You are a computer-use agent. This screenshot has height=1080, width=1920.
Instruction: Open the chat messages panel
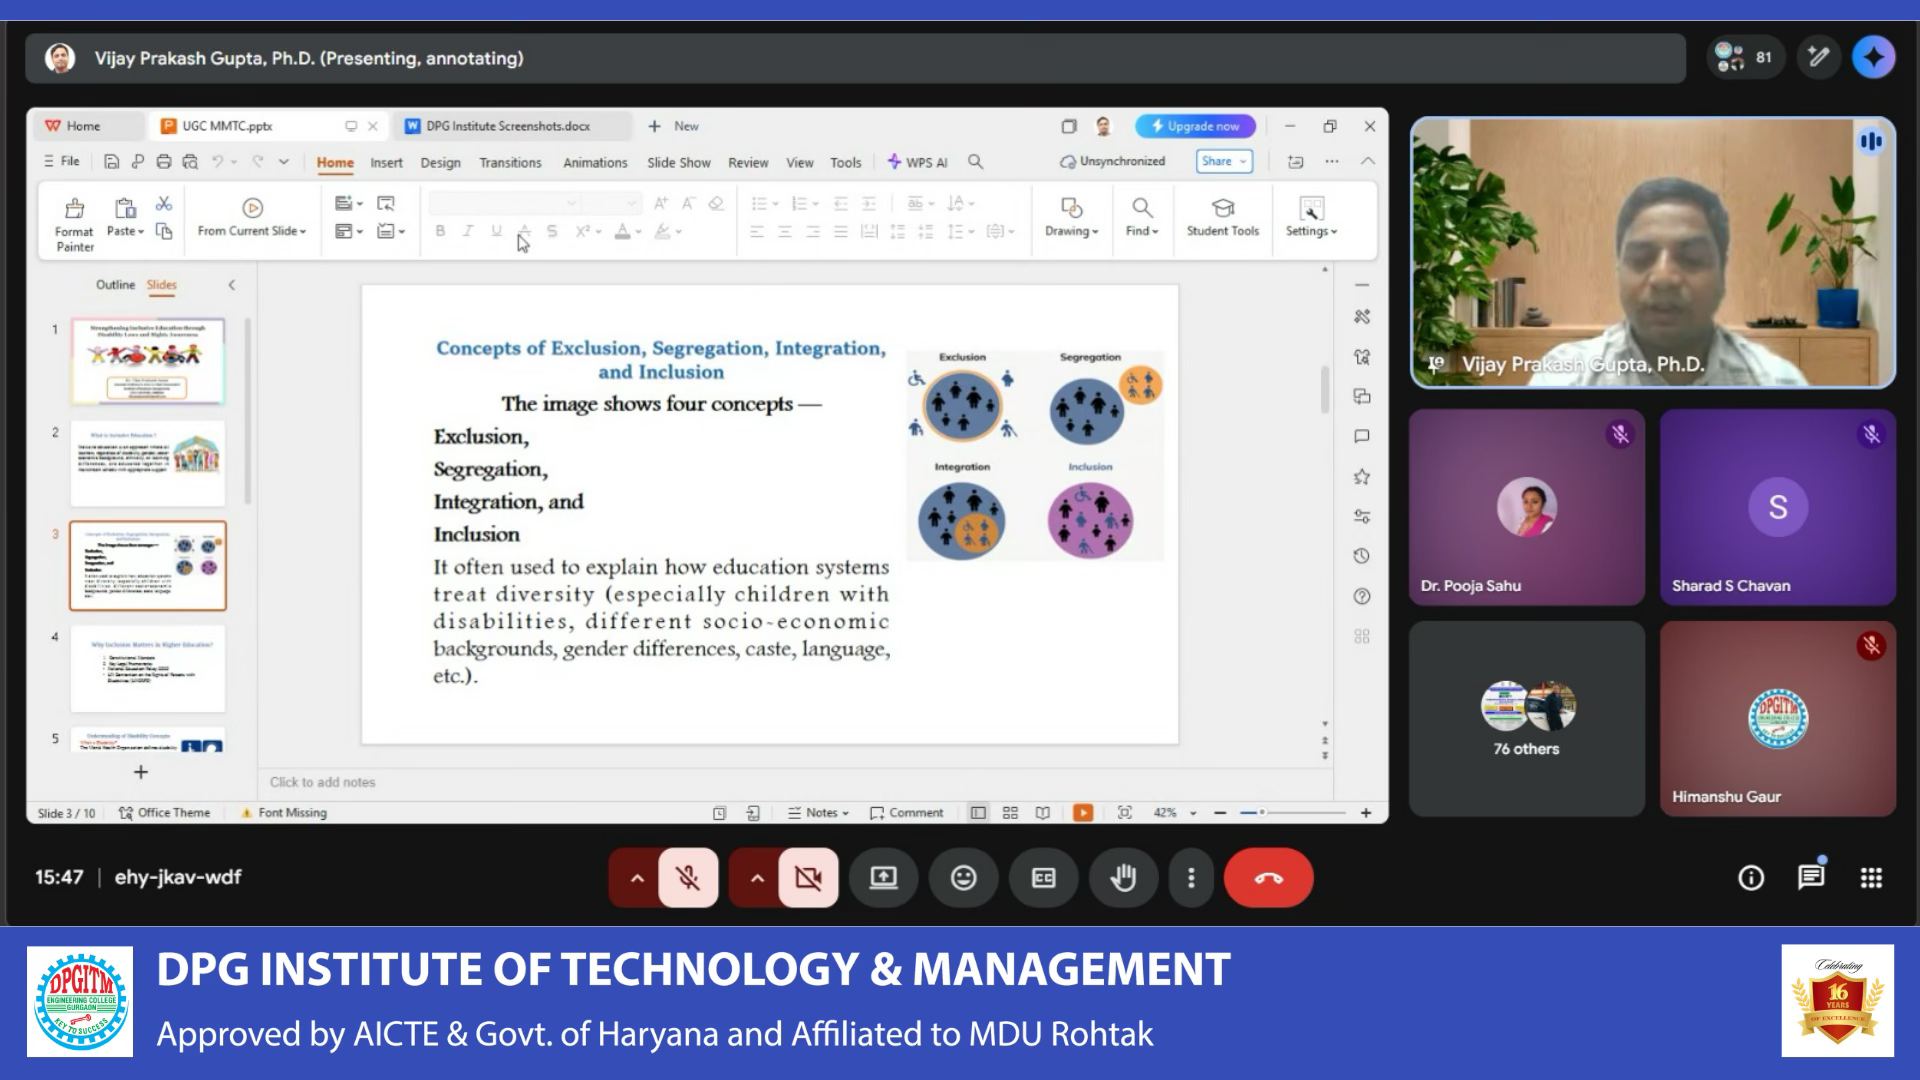pos(1810,878)
